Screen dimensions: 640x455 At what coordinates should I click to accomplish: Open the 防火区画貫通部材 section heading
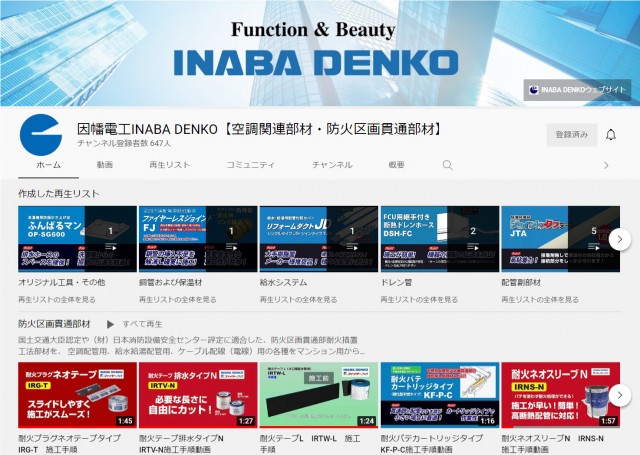click(54, 324)
